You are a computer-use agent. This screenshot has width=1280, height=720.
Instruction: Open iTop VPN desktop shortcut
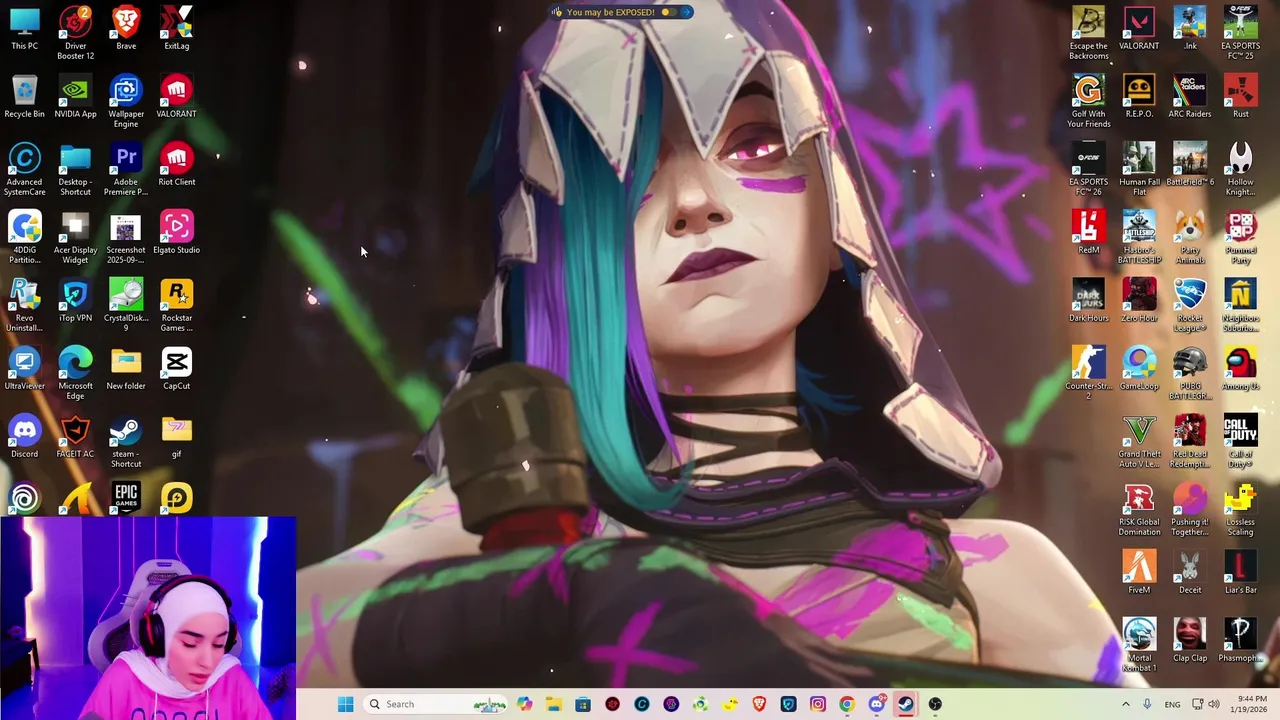point(75,300)
